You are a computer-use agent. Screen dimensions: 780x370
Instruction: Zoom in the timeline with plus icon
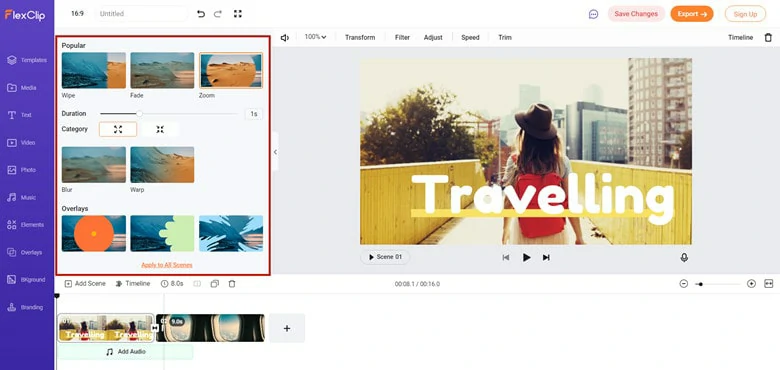click(x=751, y=284)
